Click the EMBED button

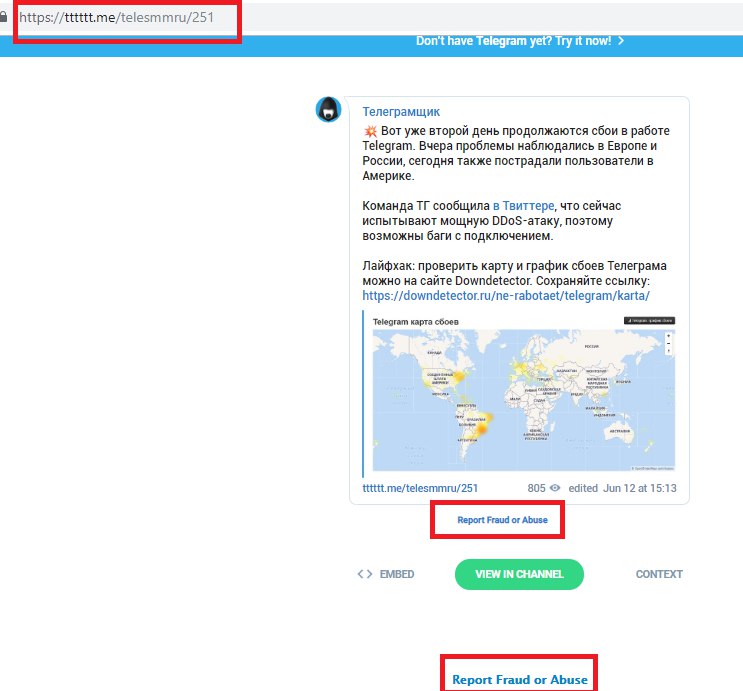click(x=397, y=574)
